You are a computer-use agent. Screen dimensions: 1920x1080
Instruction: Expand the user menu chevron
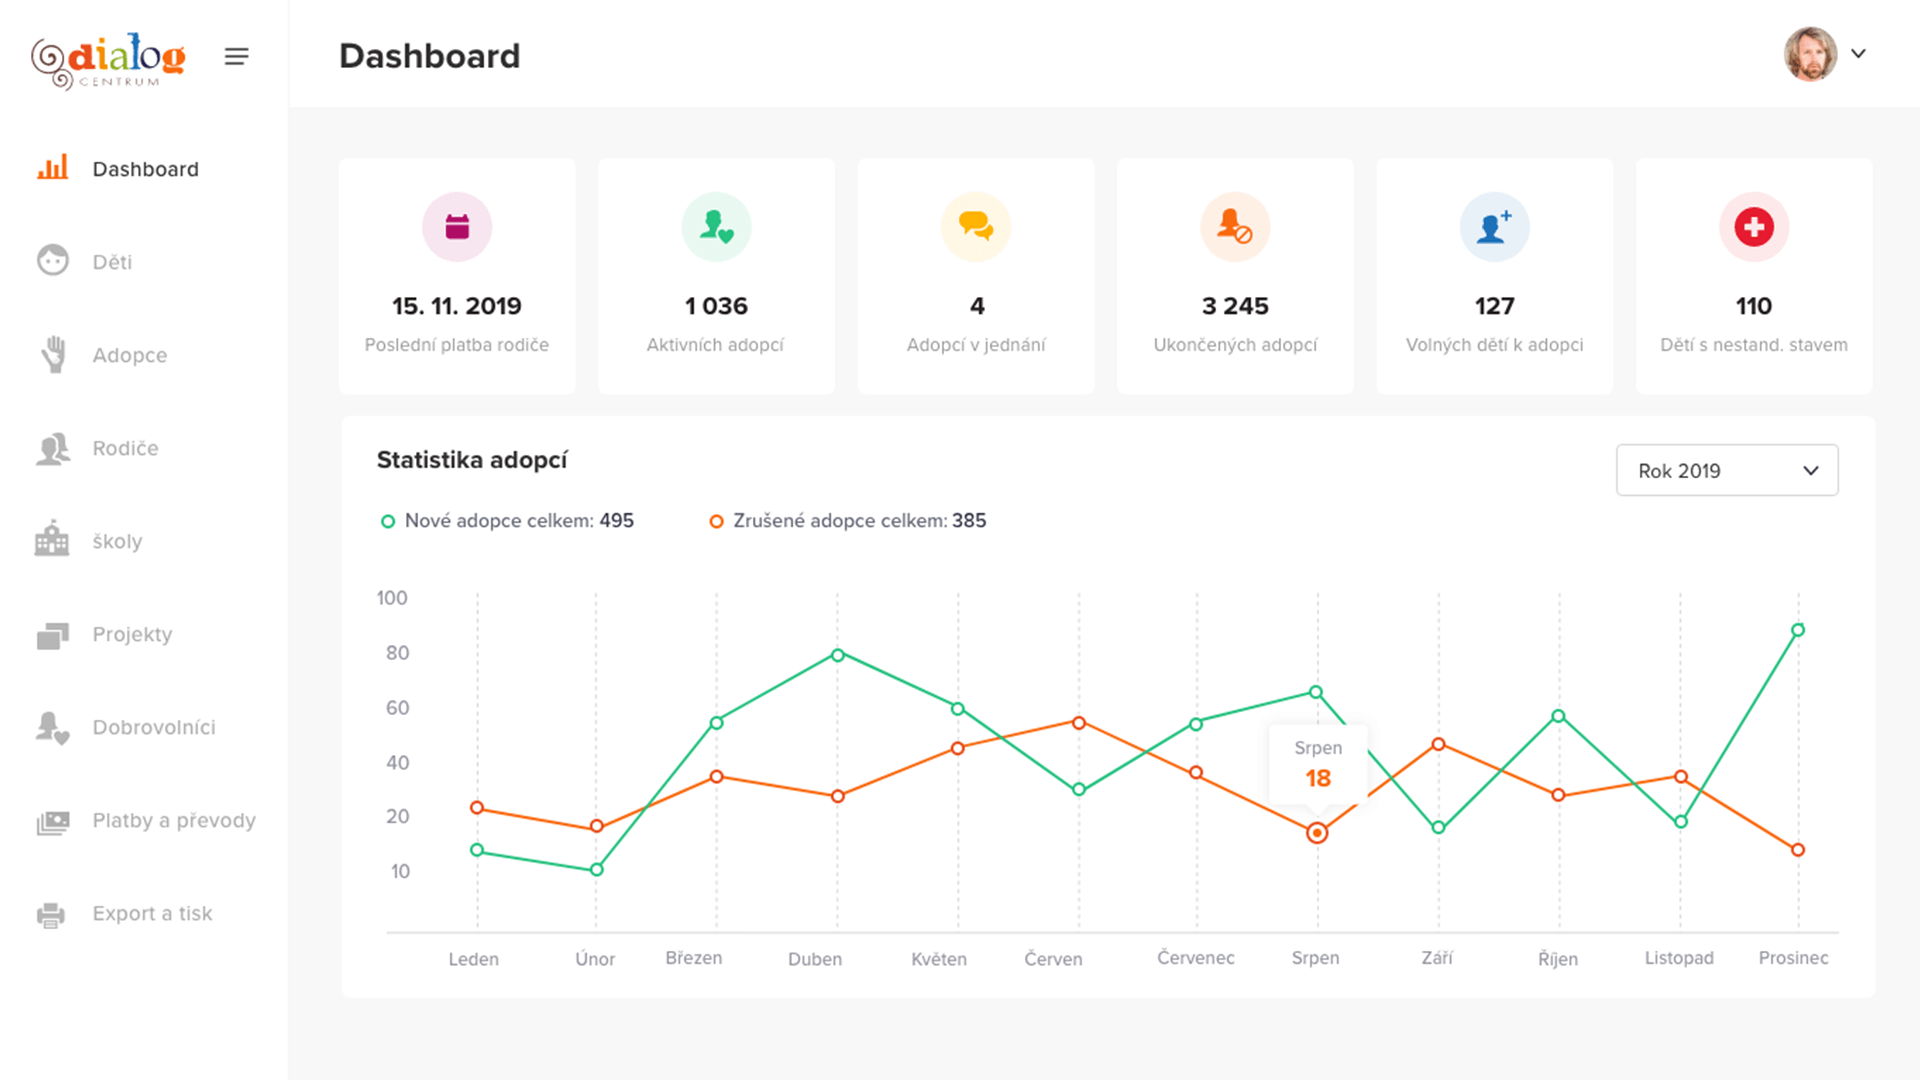click(x=1858, y=54)
